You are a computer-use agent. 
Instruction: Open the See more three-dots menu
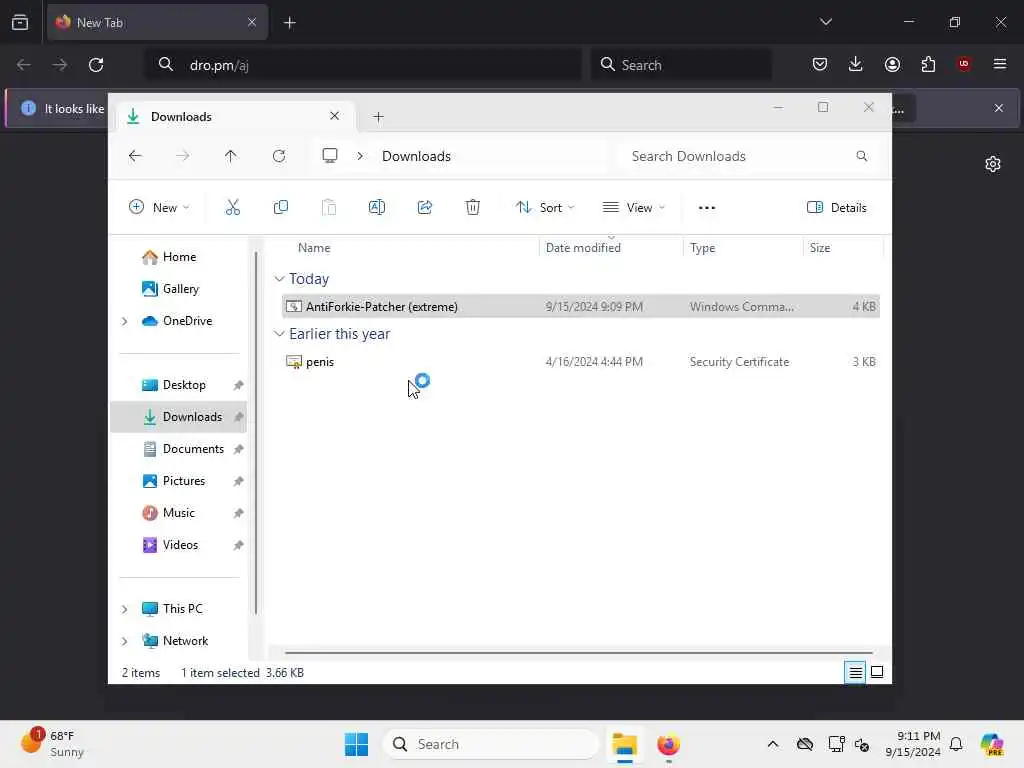[x=707, y=208]
